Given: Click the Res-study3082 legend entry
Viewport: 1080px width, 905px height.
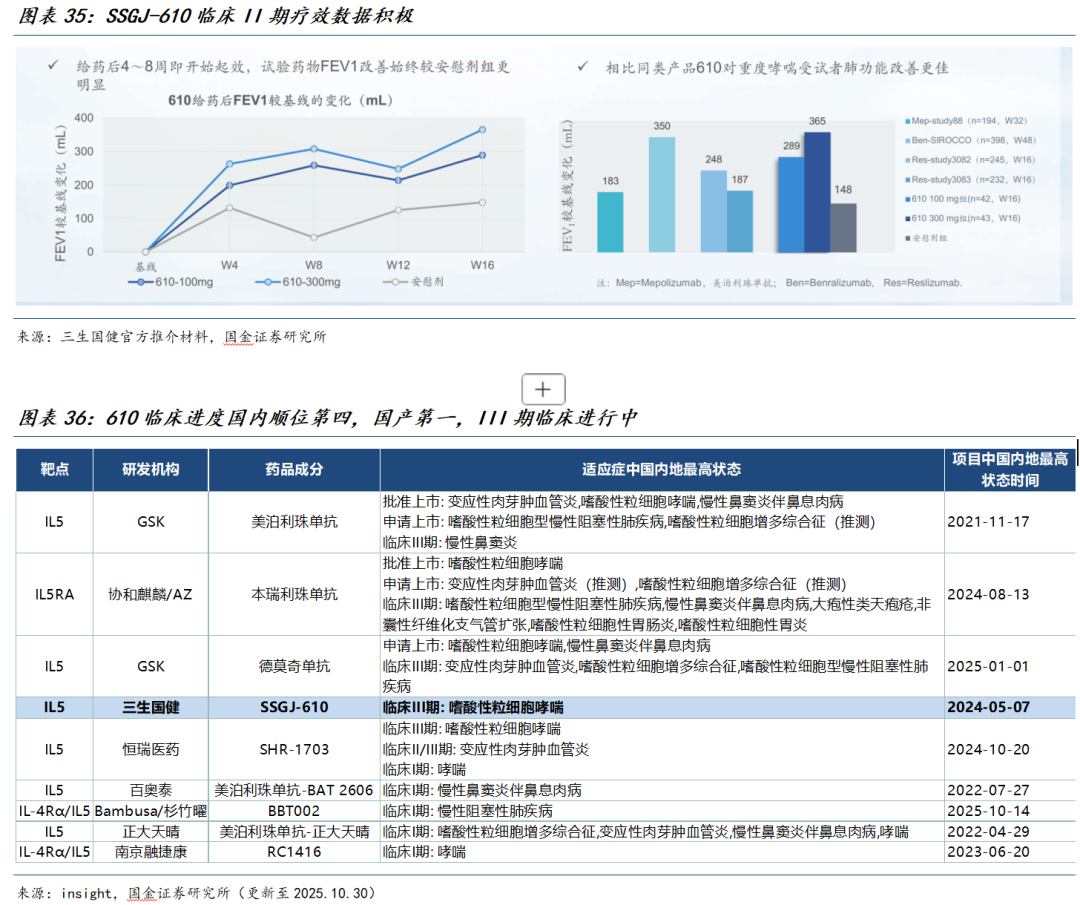Looking at the screenshot, I should pos(970,160).
